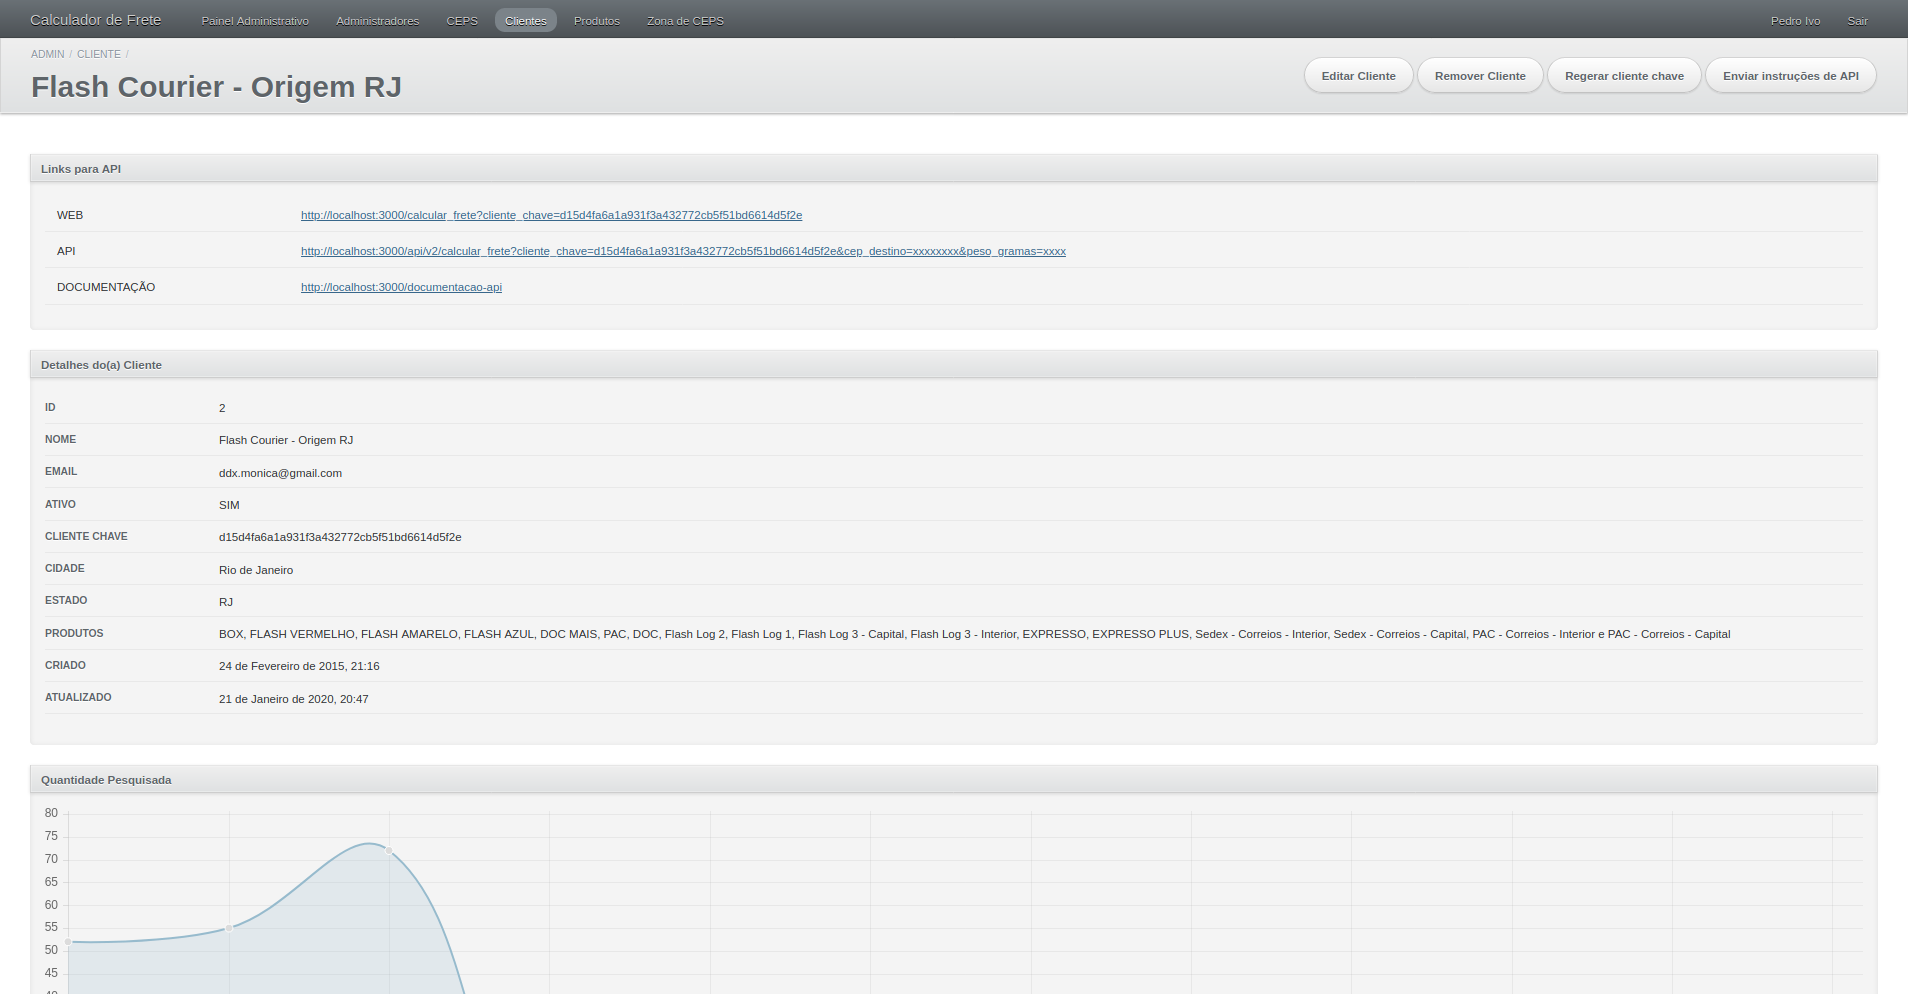Click the Pedro Ivo user link
The height and width of the screenshot is (994, 1908).
tap(1795, 21)
